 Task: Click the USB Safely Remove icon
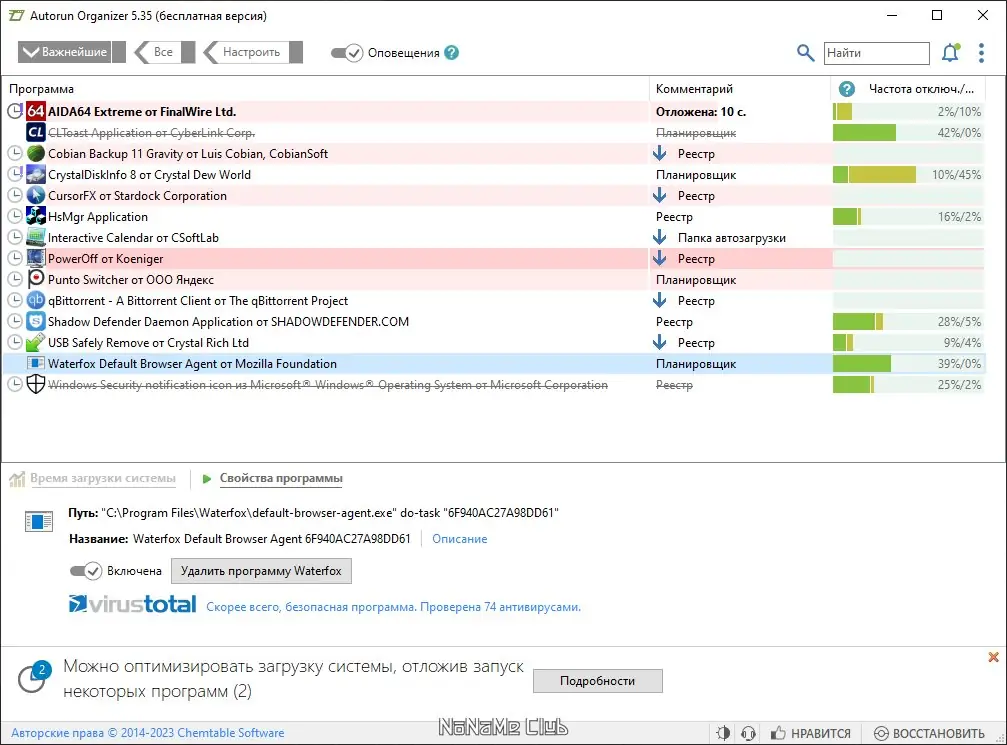[x=35, y=342]
